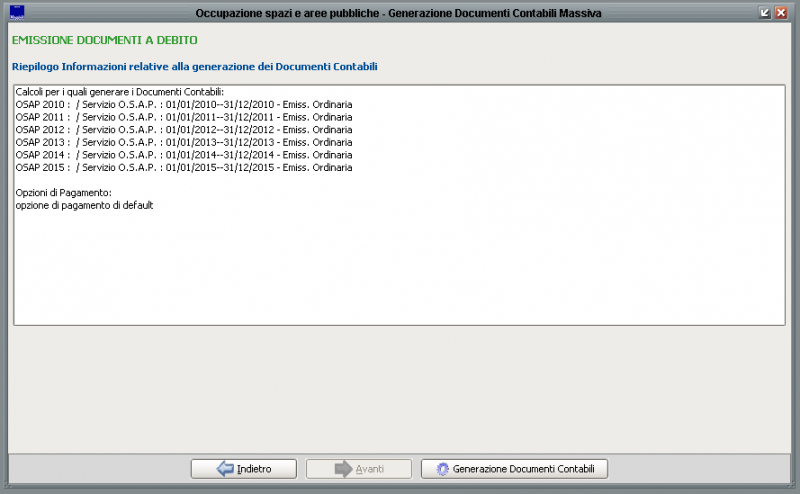Click the Riepilogo Informazioni subtitle
The height and width of the screenshot is (494, 800).
pos(194,67)
